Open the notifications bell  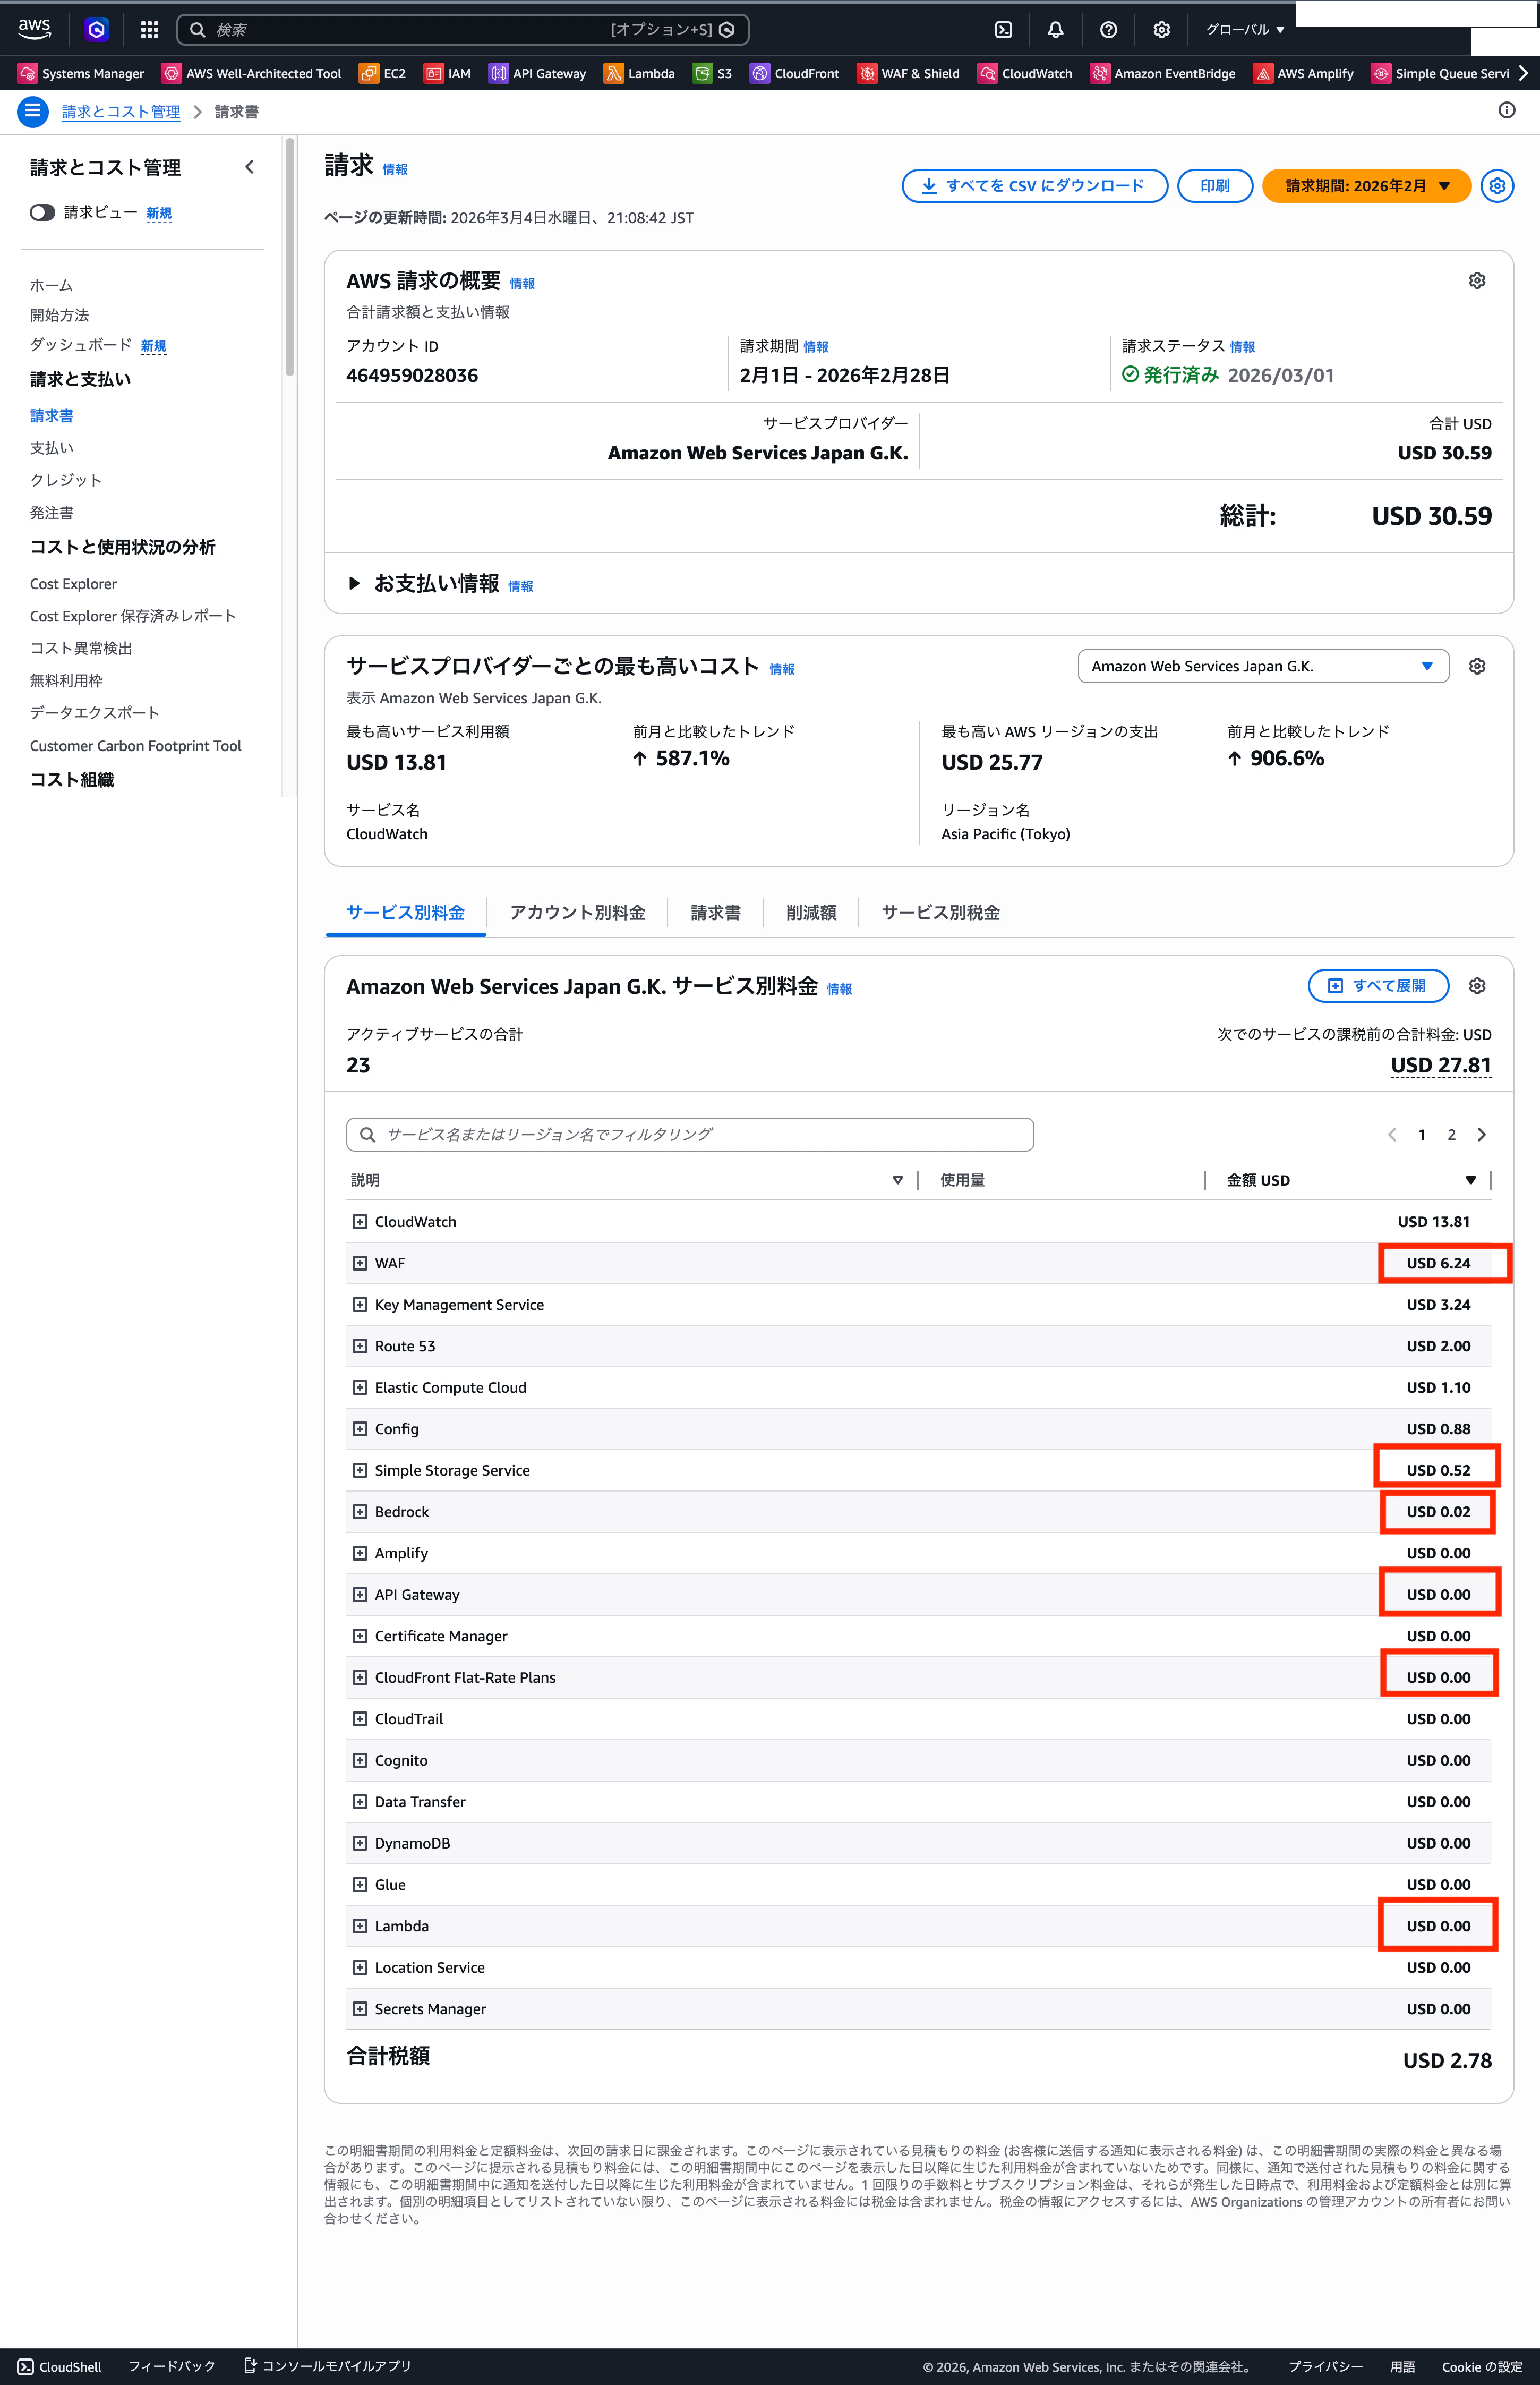click(1055, 30)
